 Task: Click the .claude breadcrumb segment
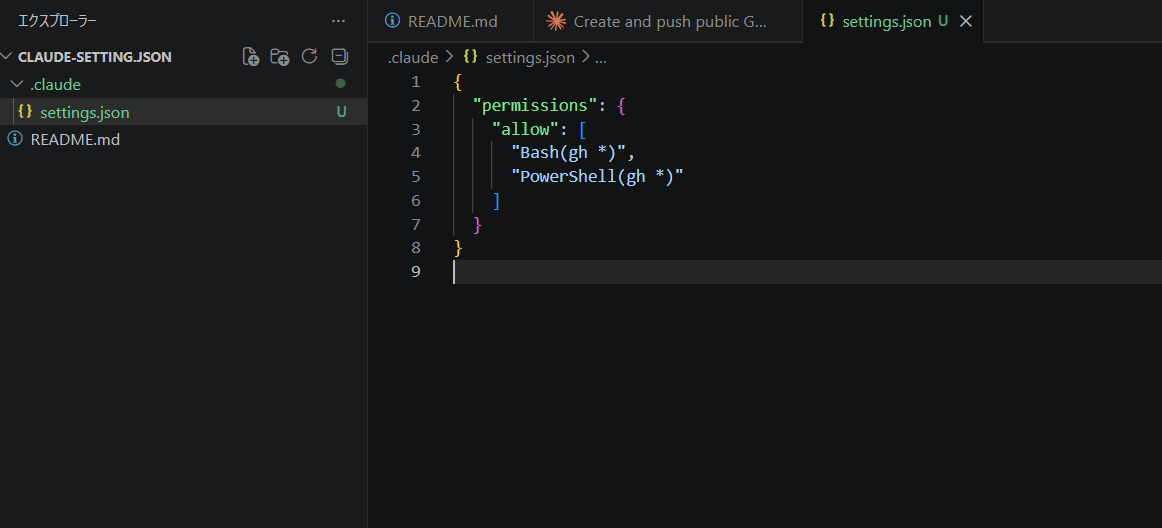(x=413, y=57)
